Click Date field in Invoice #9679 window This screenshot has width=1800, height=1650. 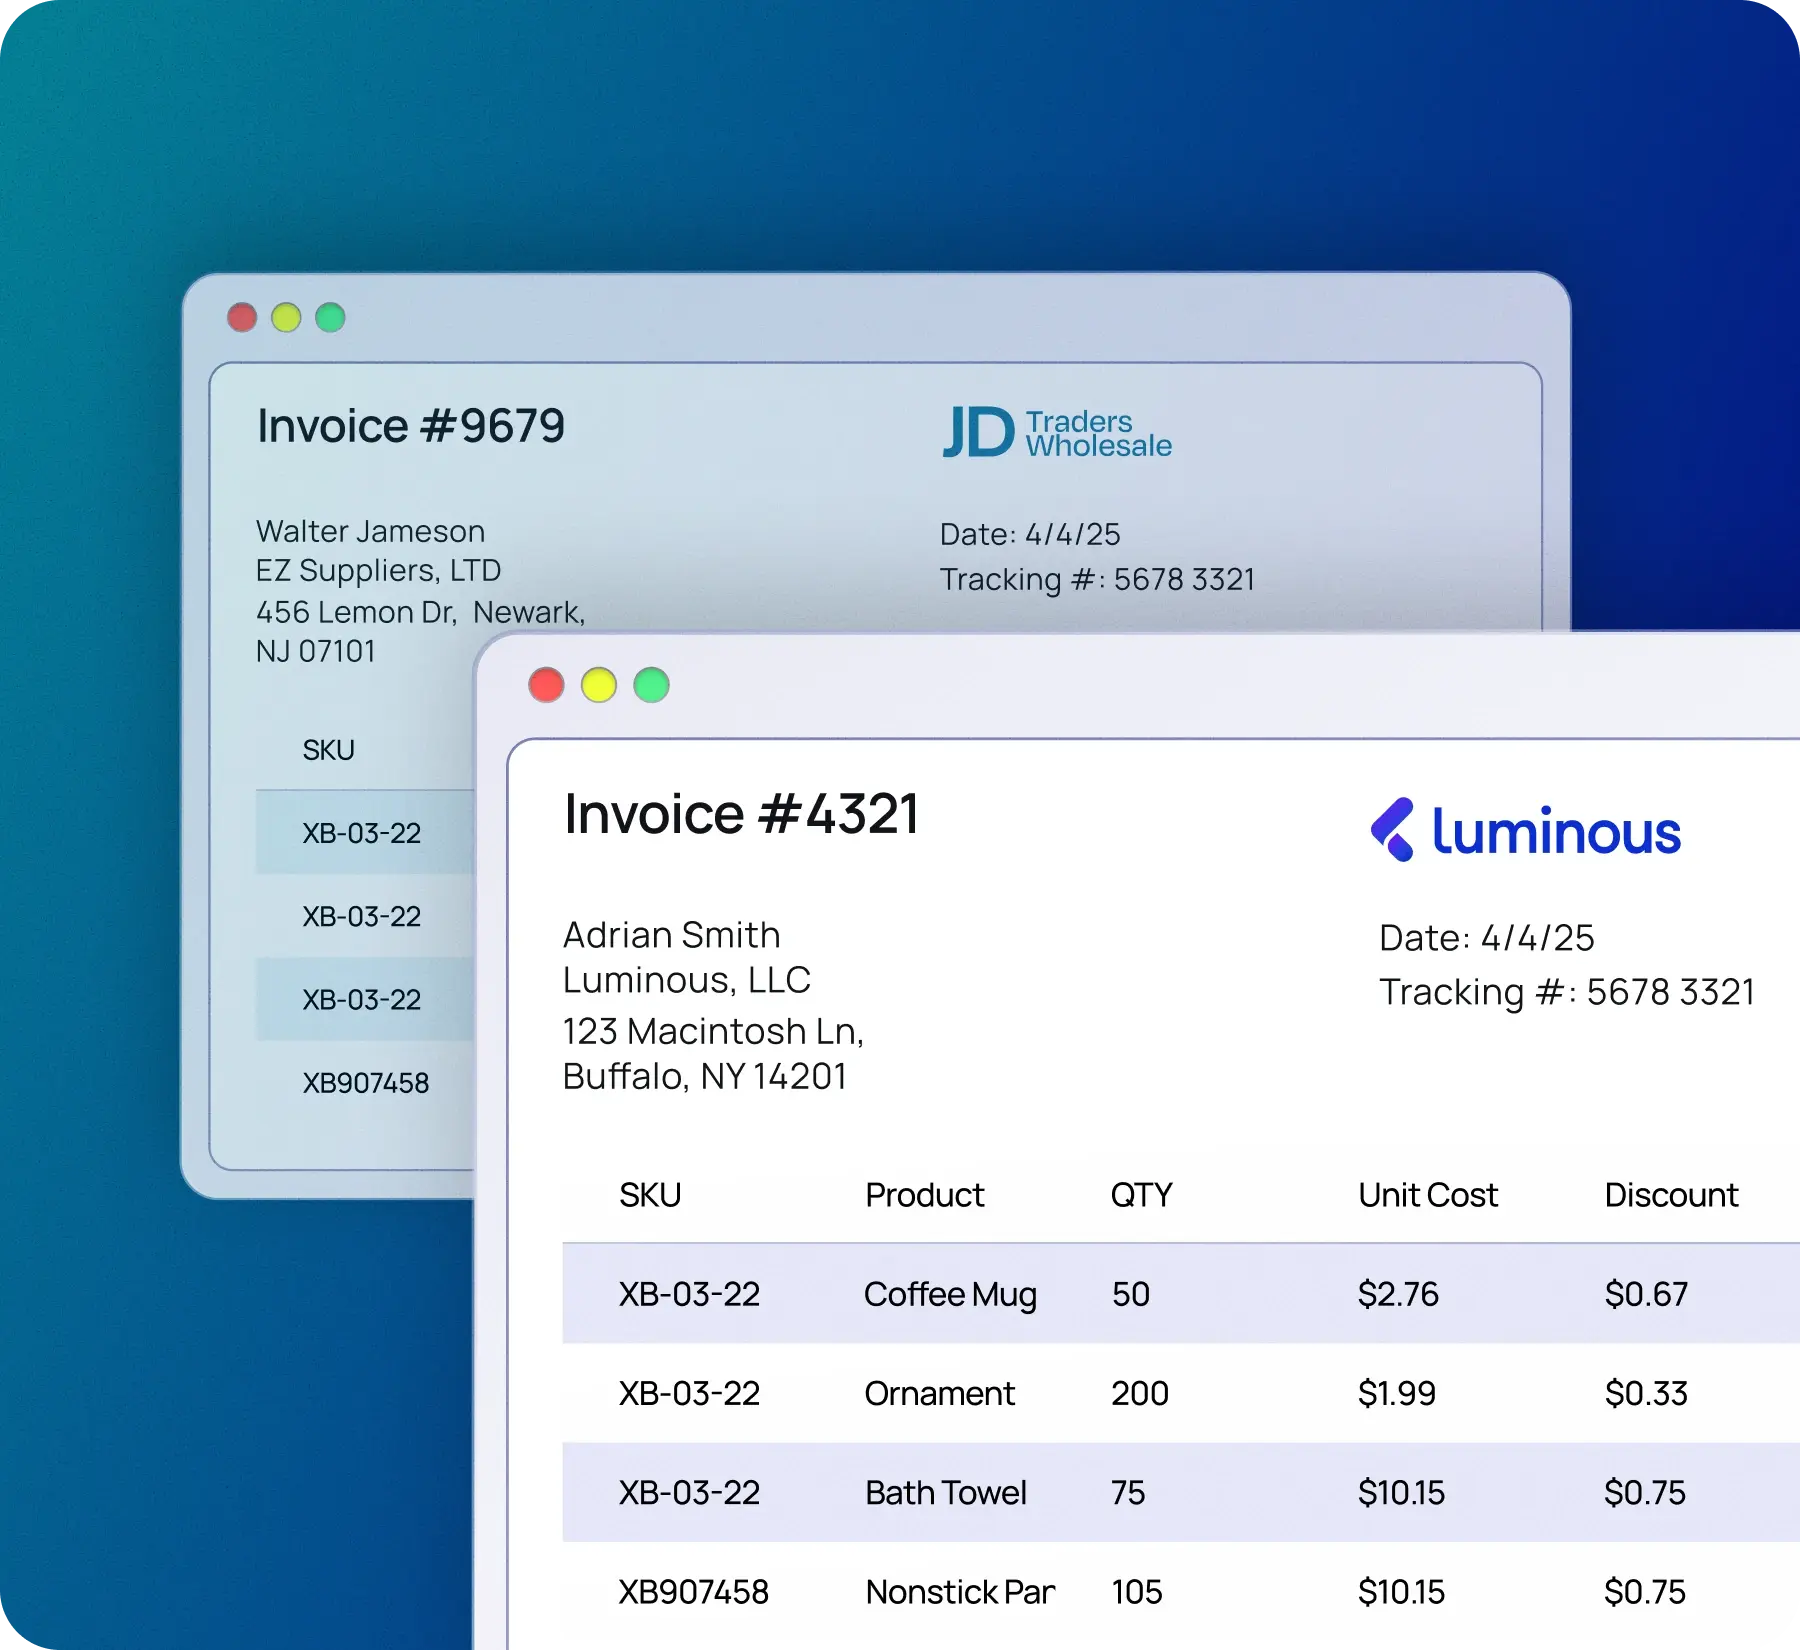(x=1030, y=534)
